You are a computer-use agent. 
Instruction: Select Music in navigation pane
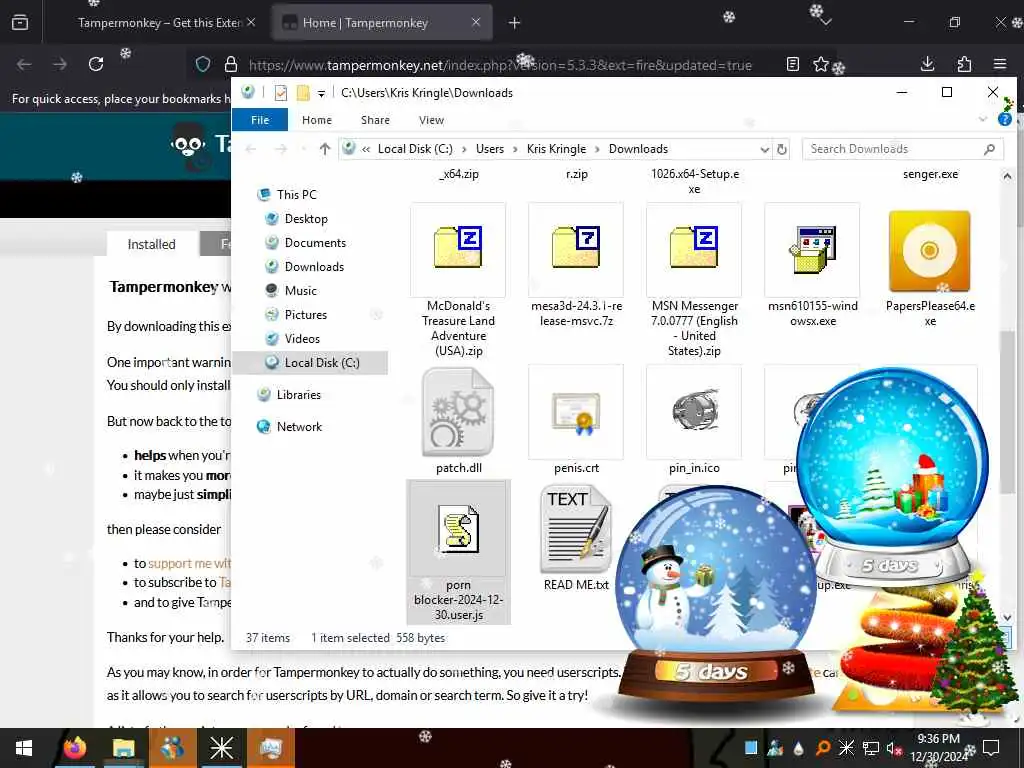[x=300, y=291]
